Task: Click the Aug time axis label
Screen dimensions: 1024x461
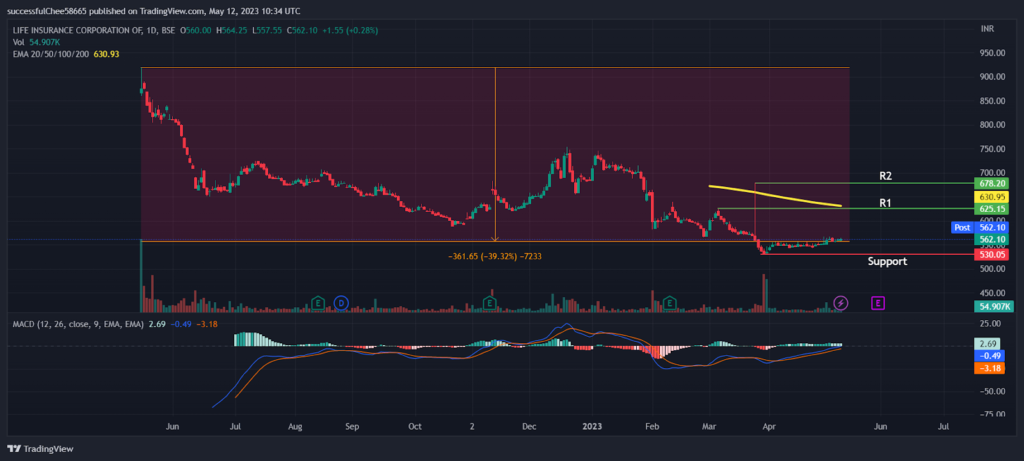Action: pos(295,426)
